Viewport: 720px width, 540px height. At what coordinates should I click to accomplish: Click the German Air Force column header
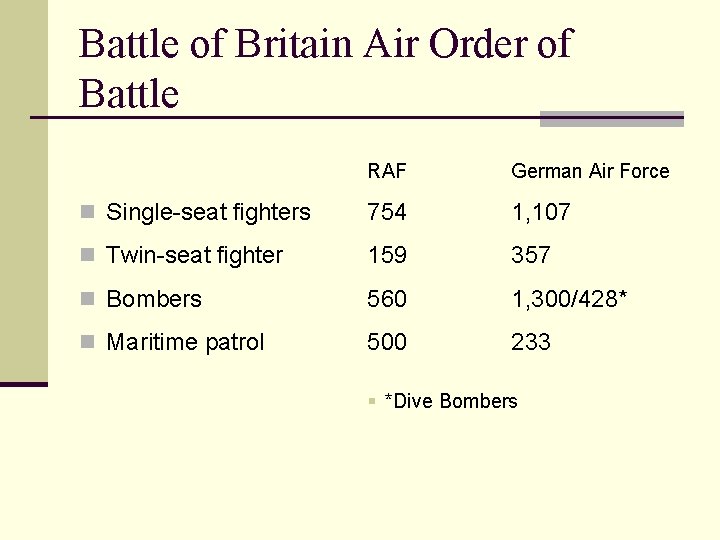[590, 171]
